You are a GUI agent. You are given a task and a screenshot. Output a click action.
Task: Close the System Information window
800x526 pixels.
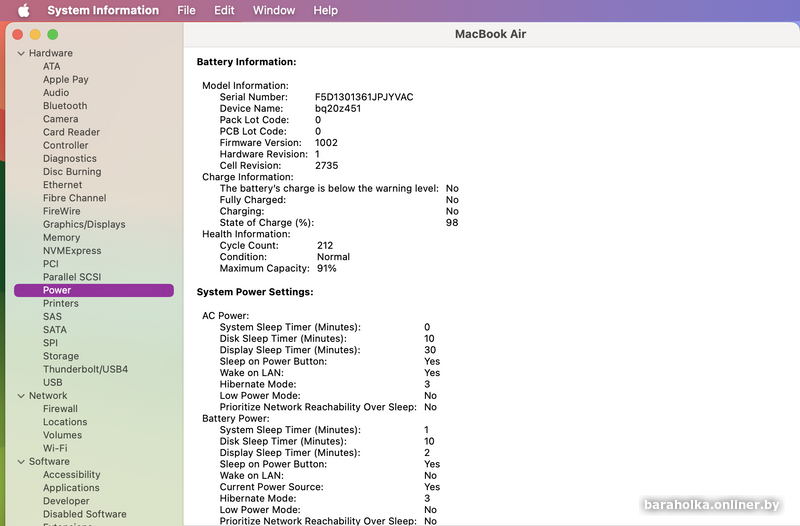[x=18, y=34]
